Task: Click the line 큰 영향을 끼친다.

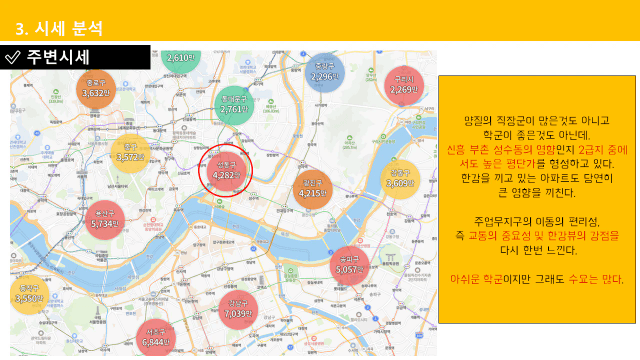Action: (537, 192)
